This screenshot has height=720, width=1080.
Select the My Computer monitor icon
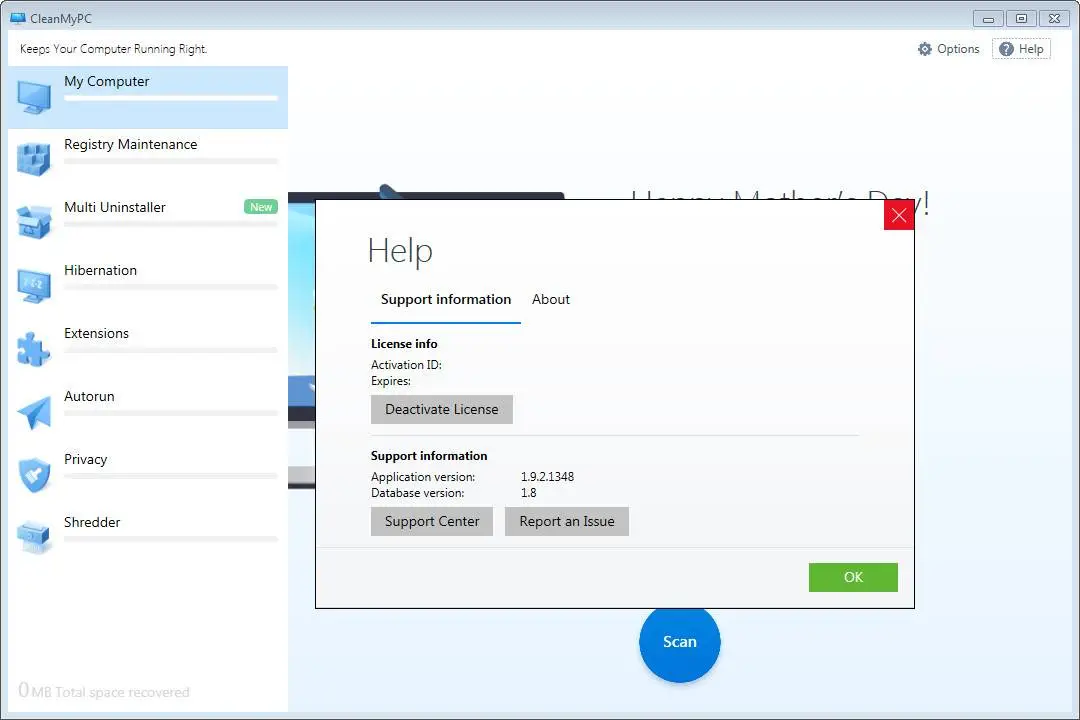pyautogui.click(x=34, y=97)
